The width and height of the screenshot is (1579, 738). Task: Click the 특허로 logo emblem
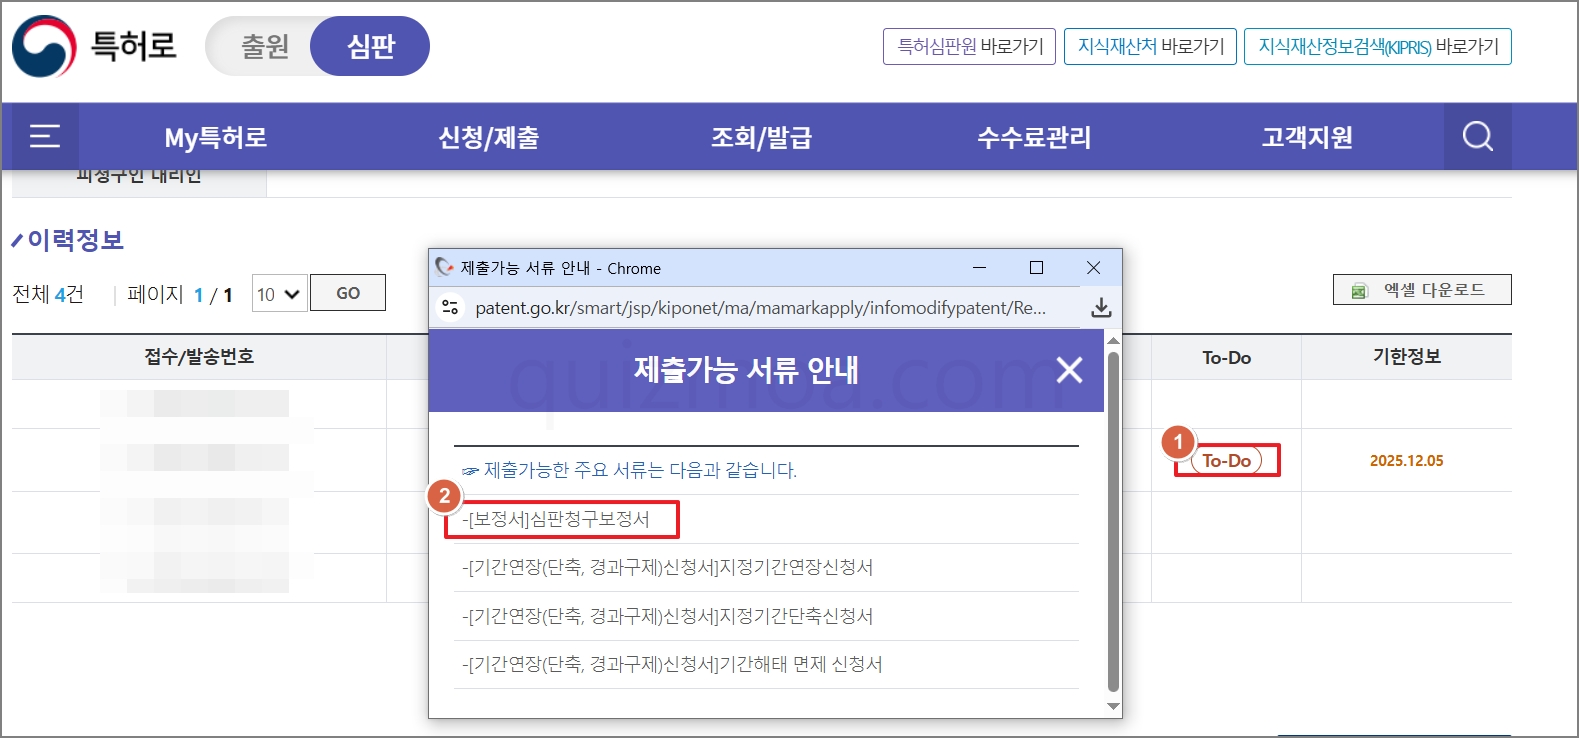pos(44,46)
